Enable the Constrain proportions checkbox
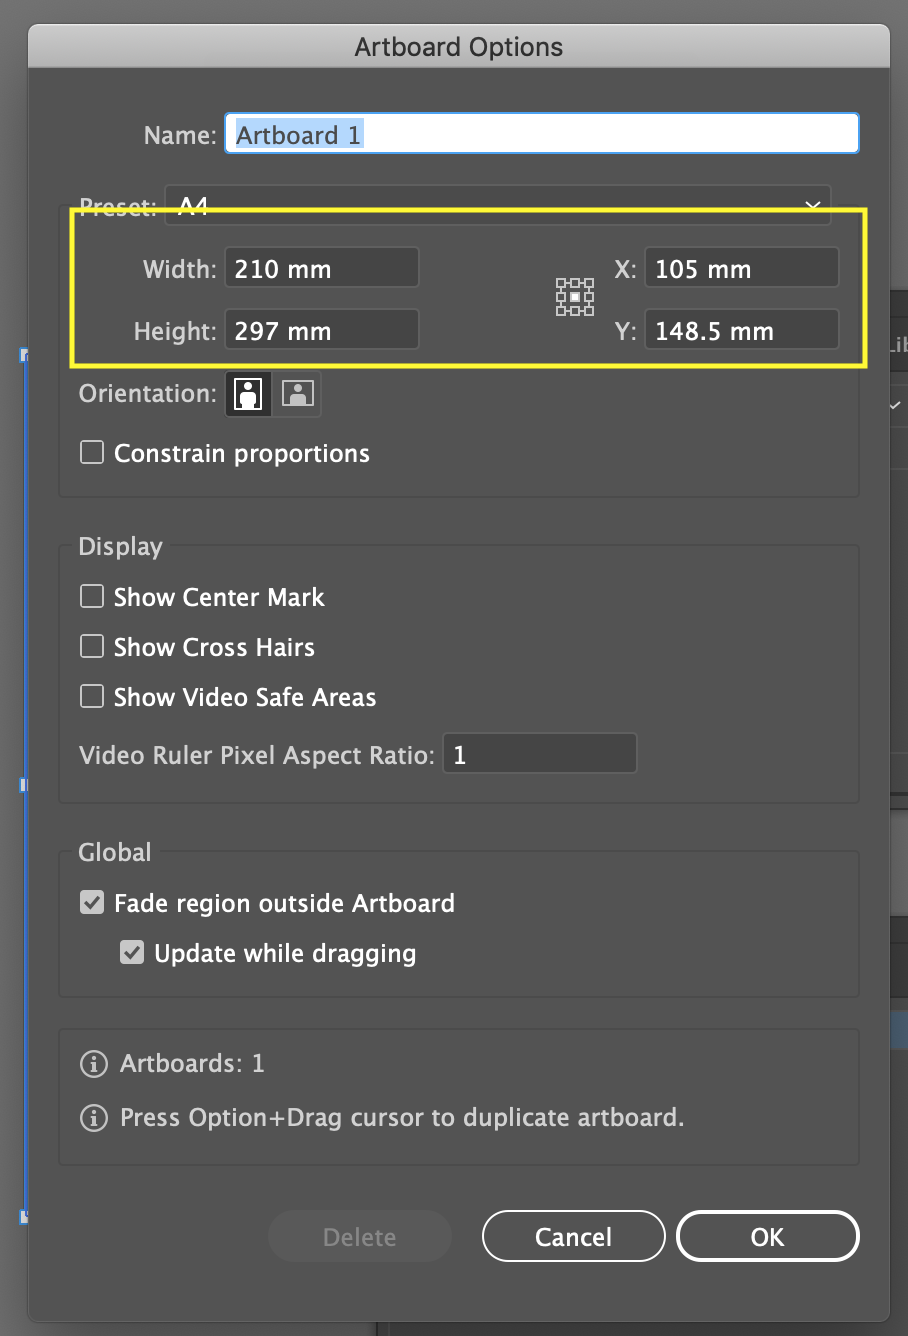The image size is (908, 1336). point(91,452)
